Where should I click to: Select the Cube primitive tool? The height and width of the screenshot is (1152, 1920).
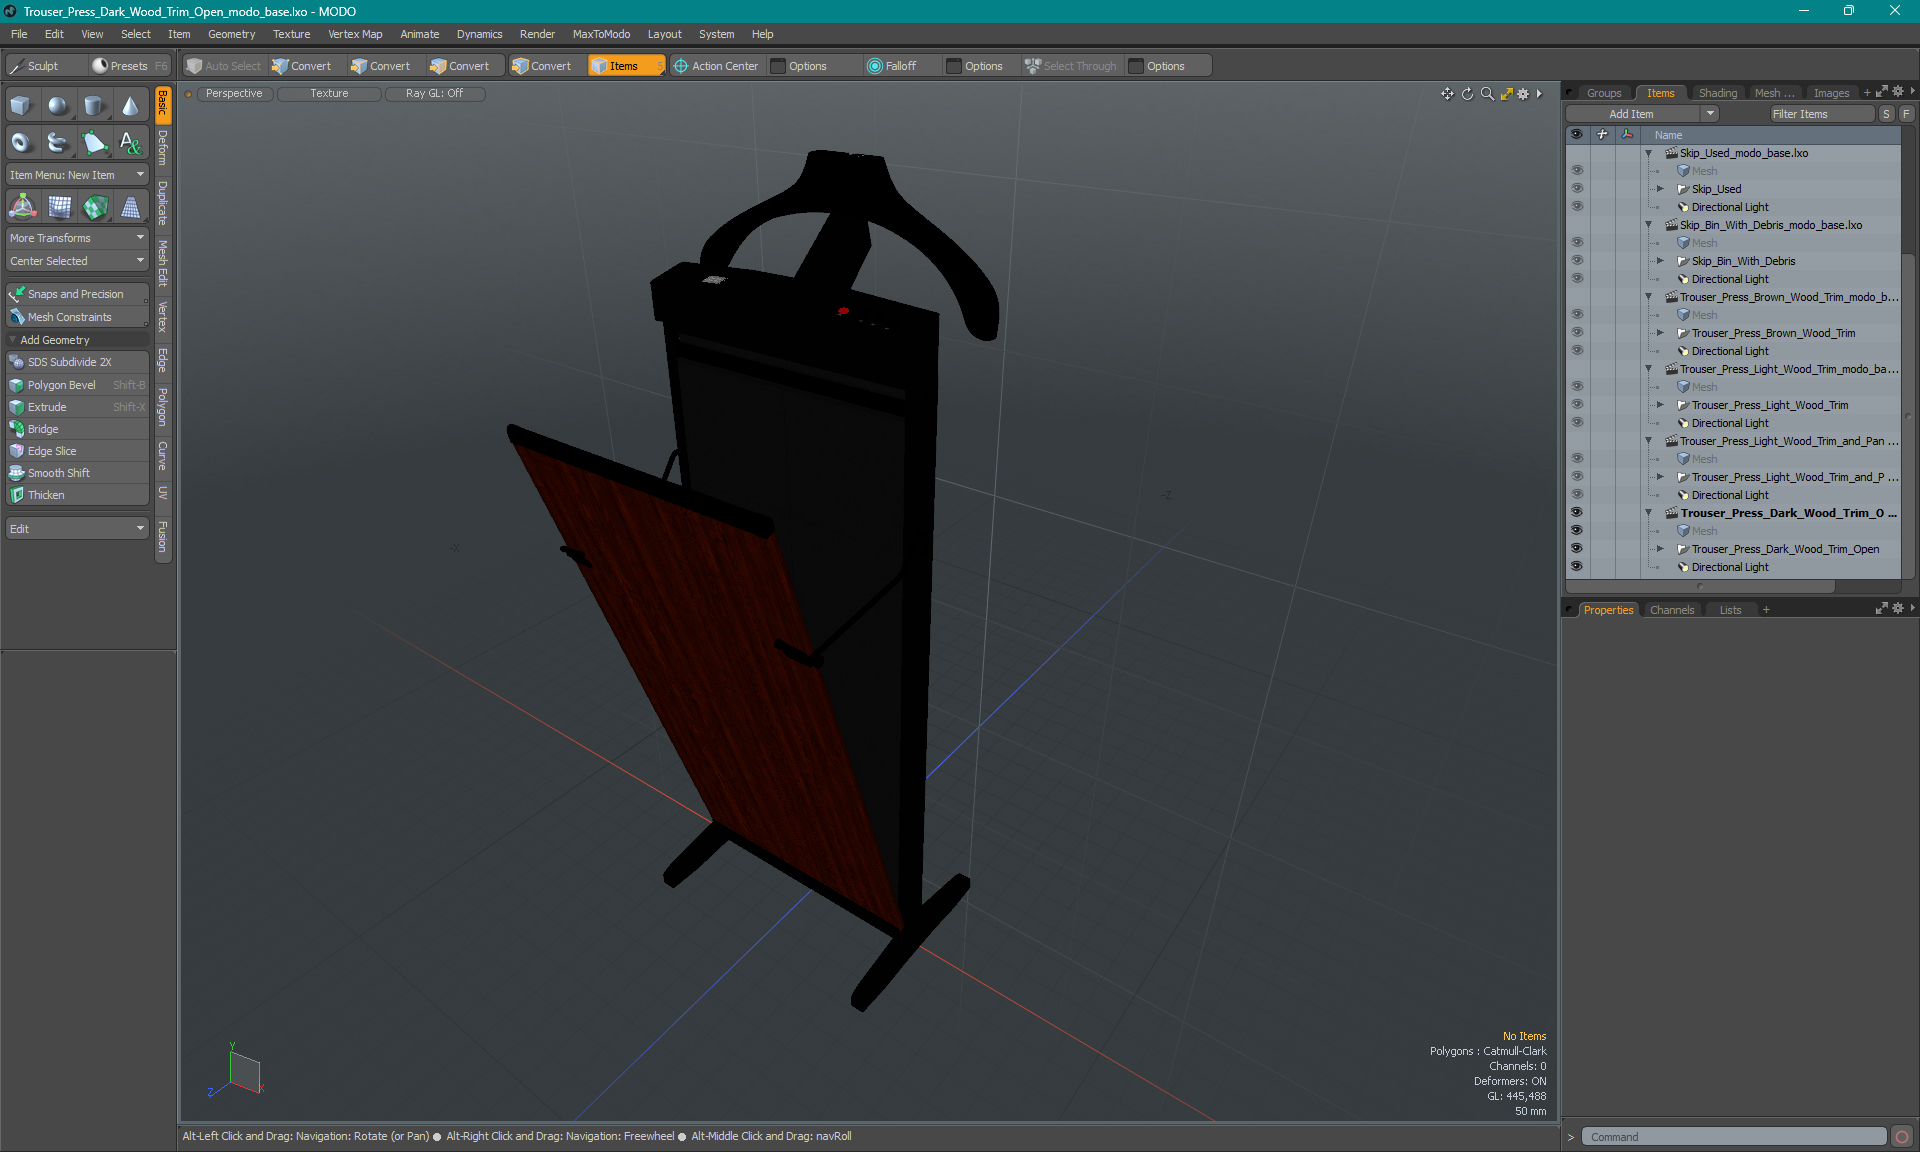point(21,106)
